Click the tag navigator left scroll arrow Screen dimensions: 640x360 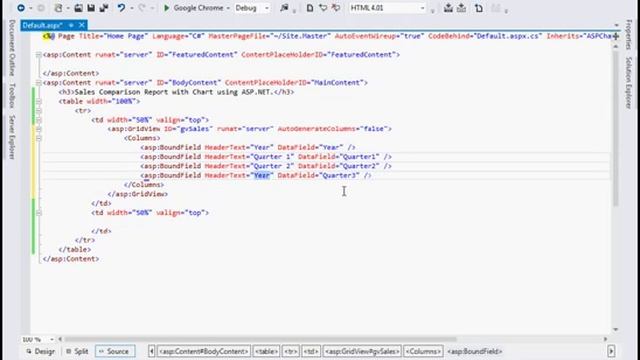pos(151,351)
